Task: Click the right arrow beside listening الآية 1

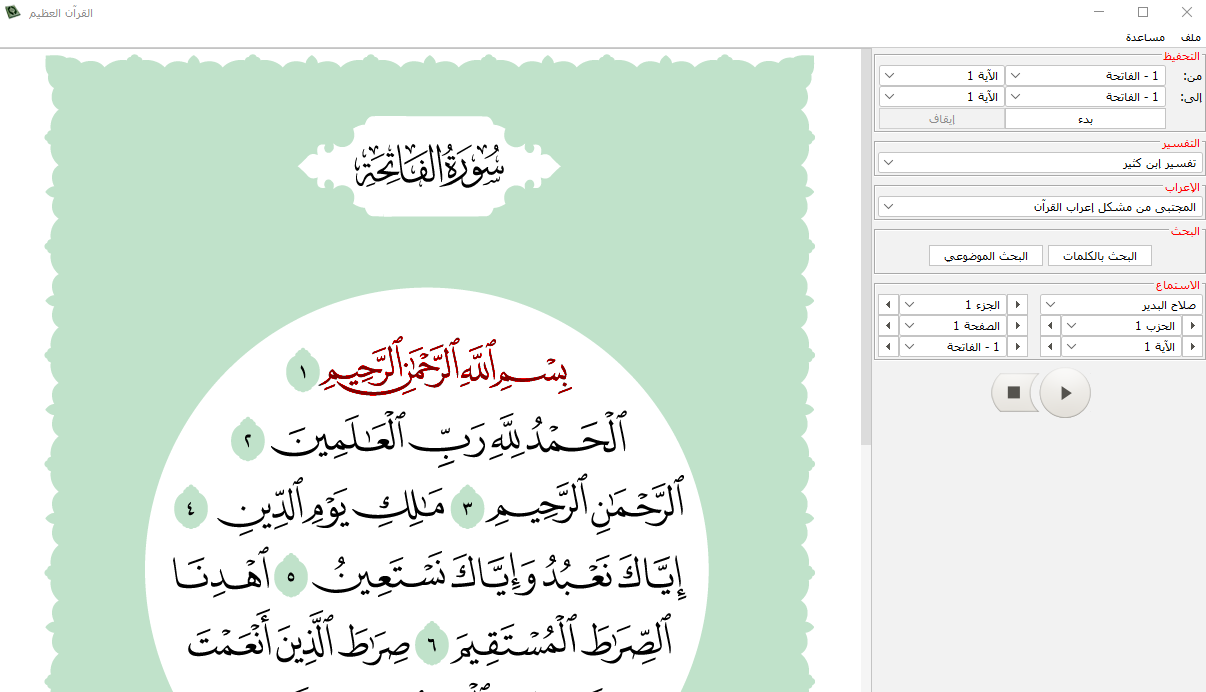Action: pos(1193,346)
